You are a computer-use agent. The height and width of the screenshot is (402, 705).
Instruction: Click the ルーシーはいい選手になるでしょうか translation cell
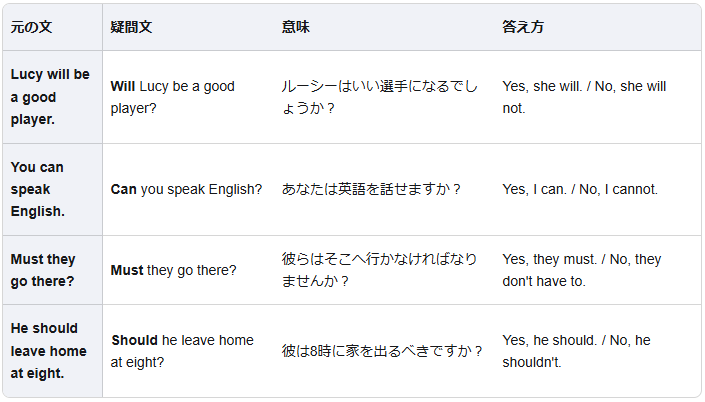click(x=380, y=97)
